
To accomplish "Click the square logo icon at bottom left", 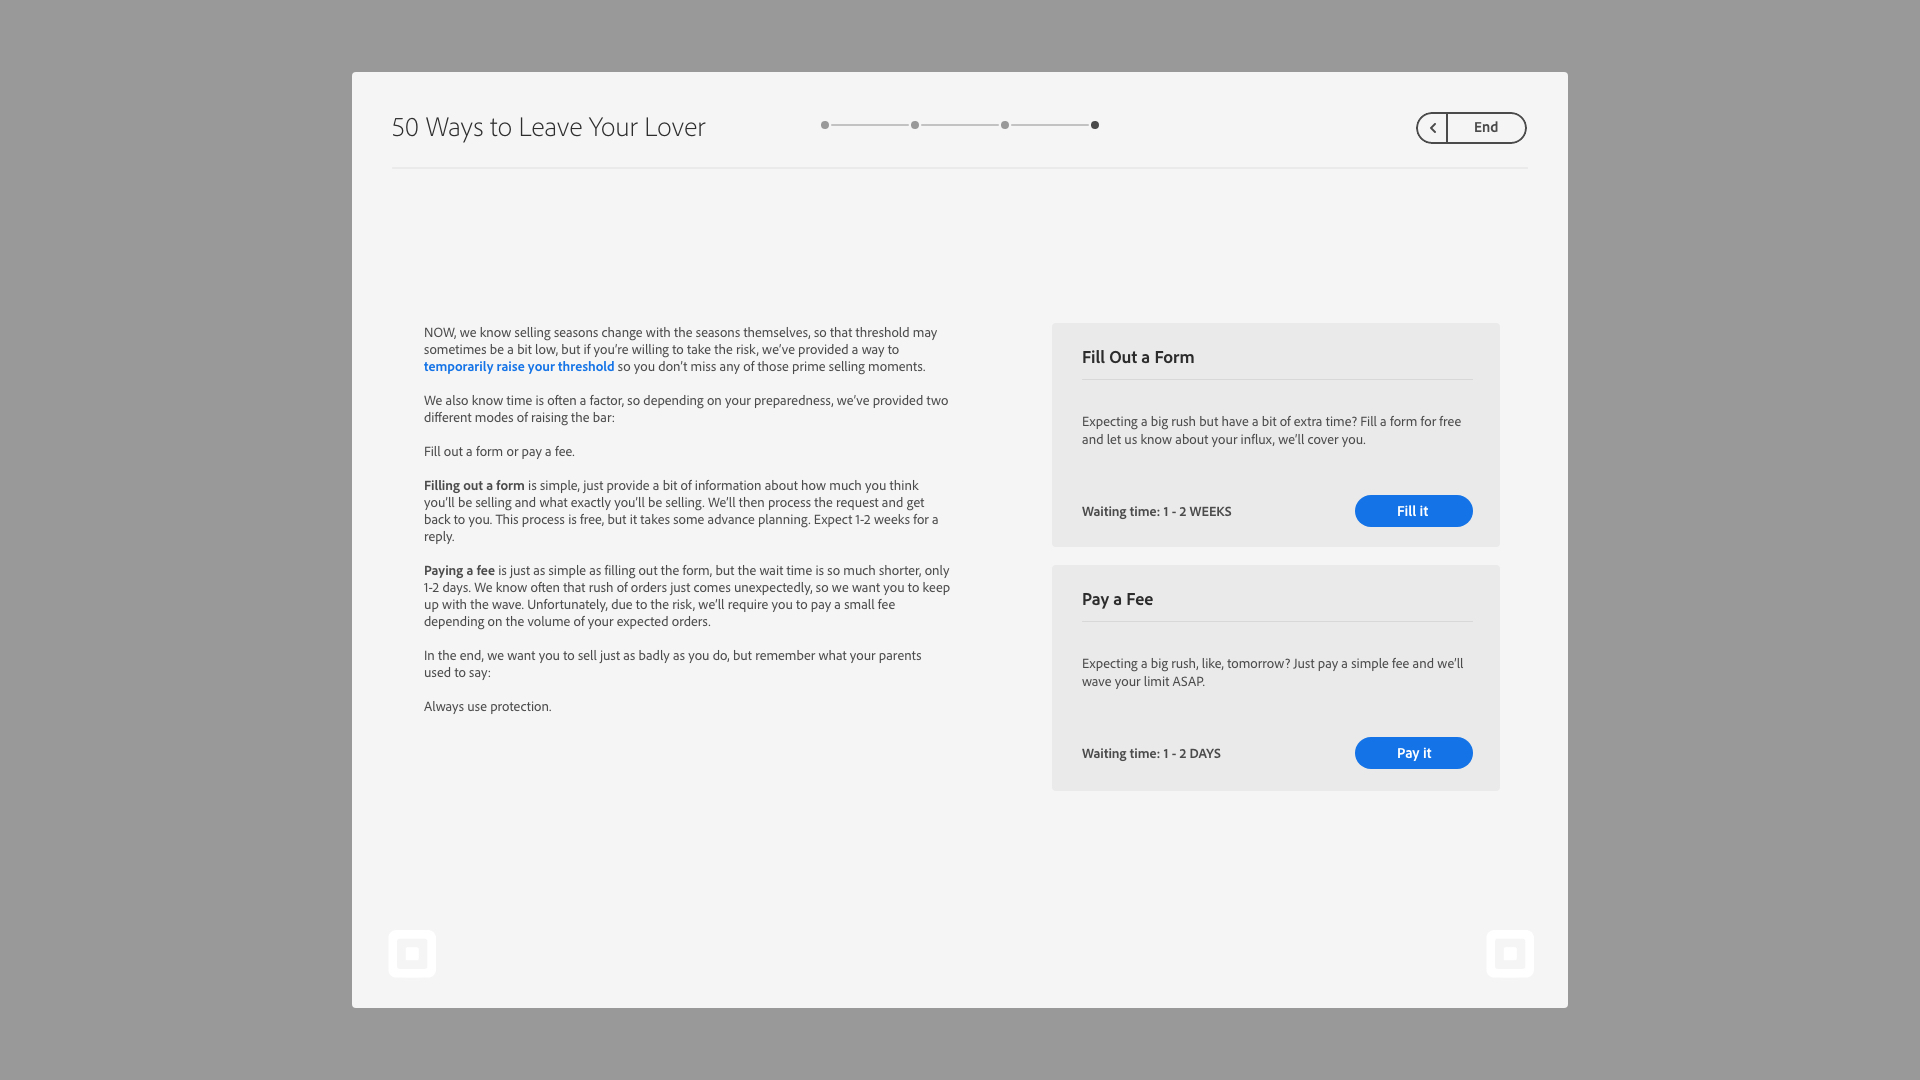I will (x=412, y=954).
